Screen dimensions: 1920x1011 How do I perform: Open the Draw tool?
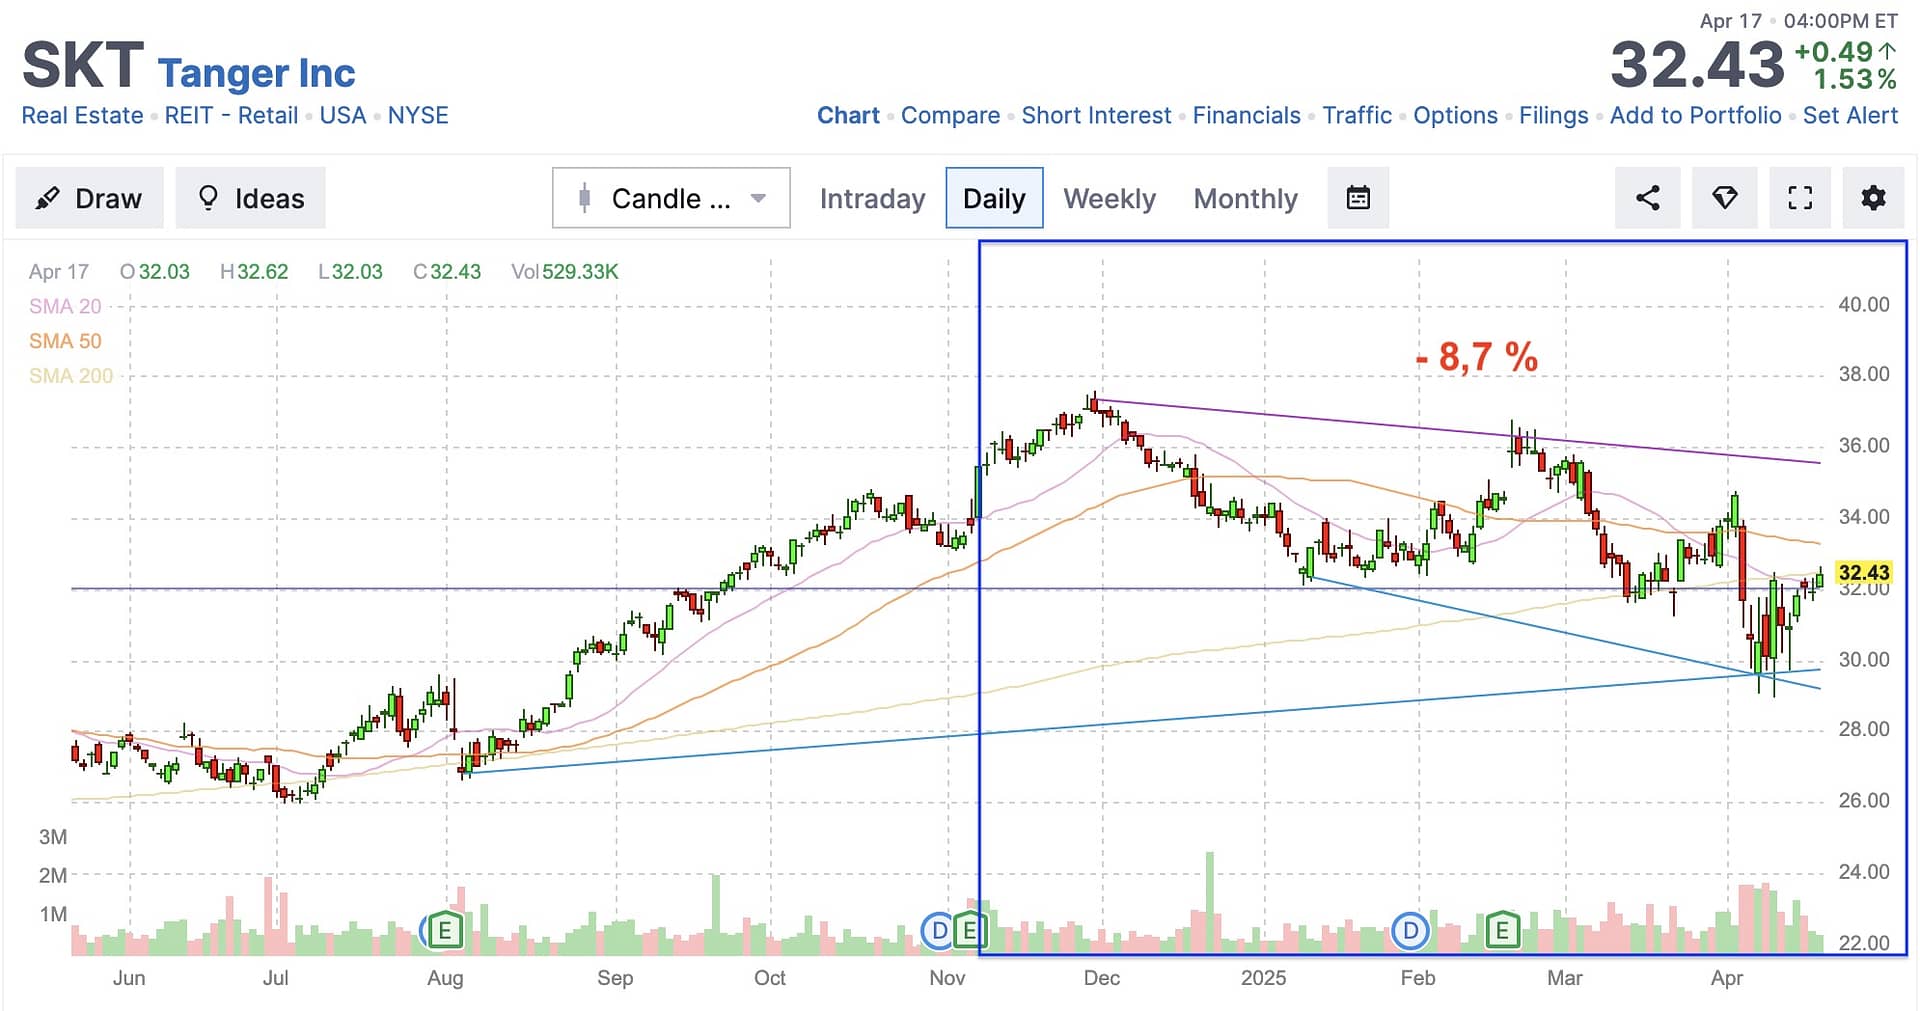pos(89,198)
